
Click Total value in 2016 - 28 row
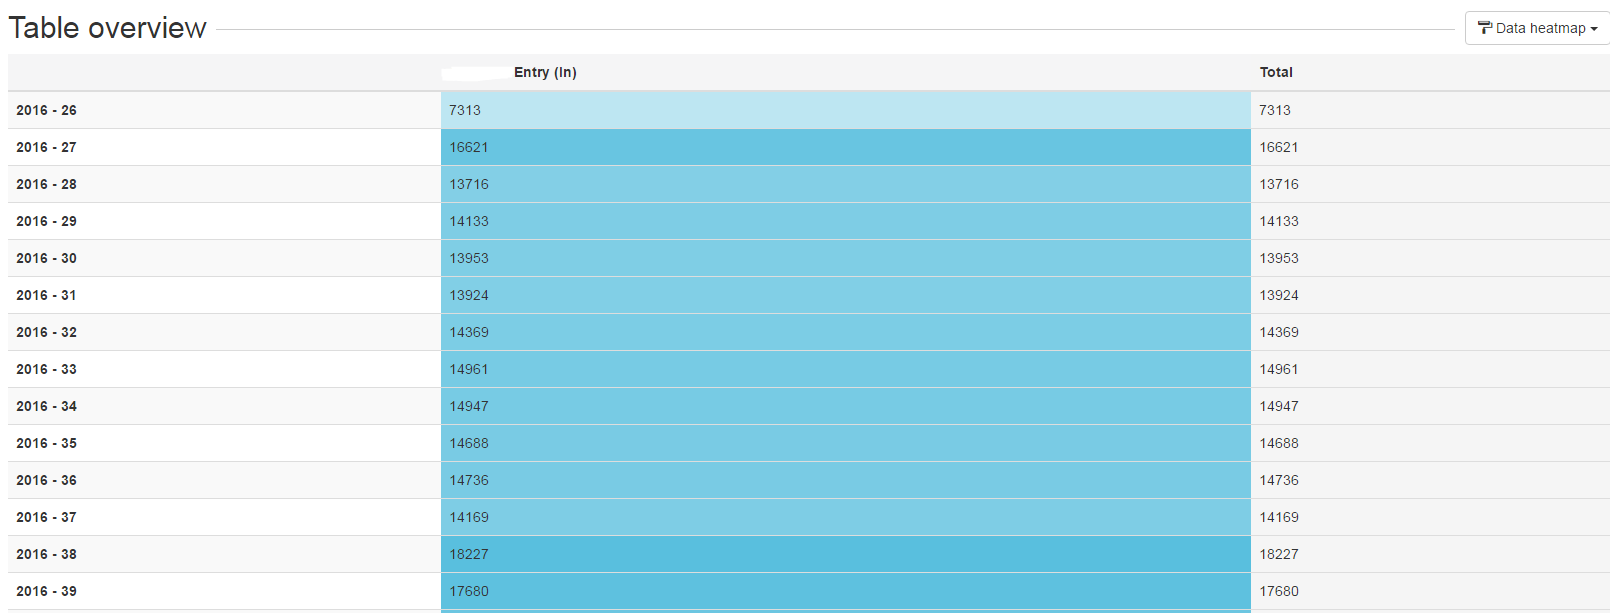[1279, 184]
